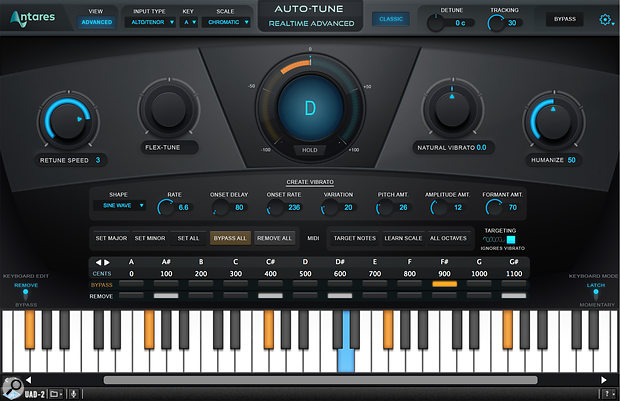Screen dimensions: 620x401
Task: Open the UAD-2 folder preset menu
Action: 55,394
